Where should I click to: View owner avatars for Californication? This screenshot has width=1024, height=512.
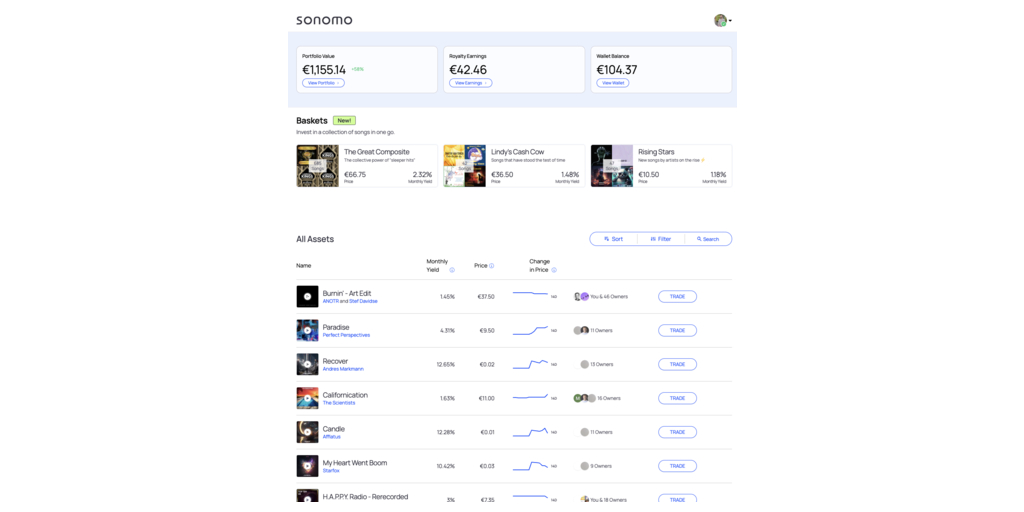point(584,398)
